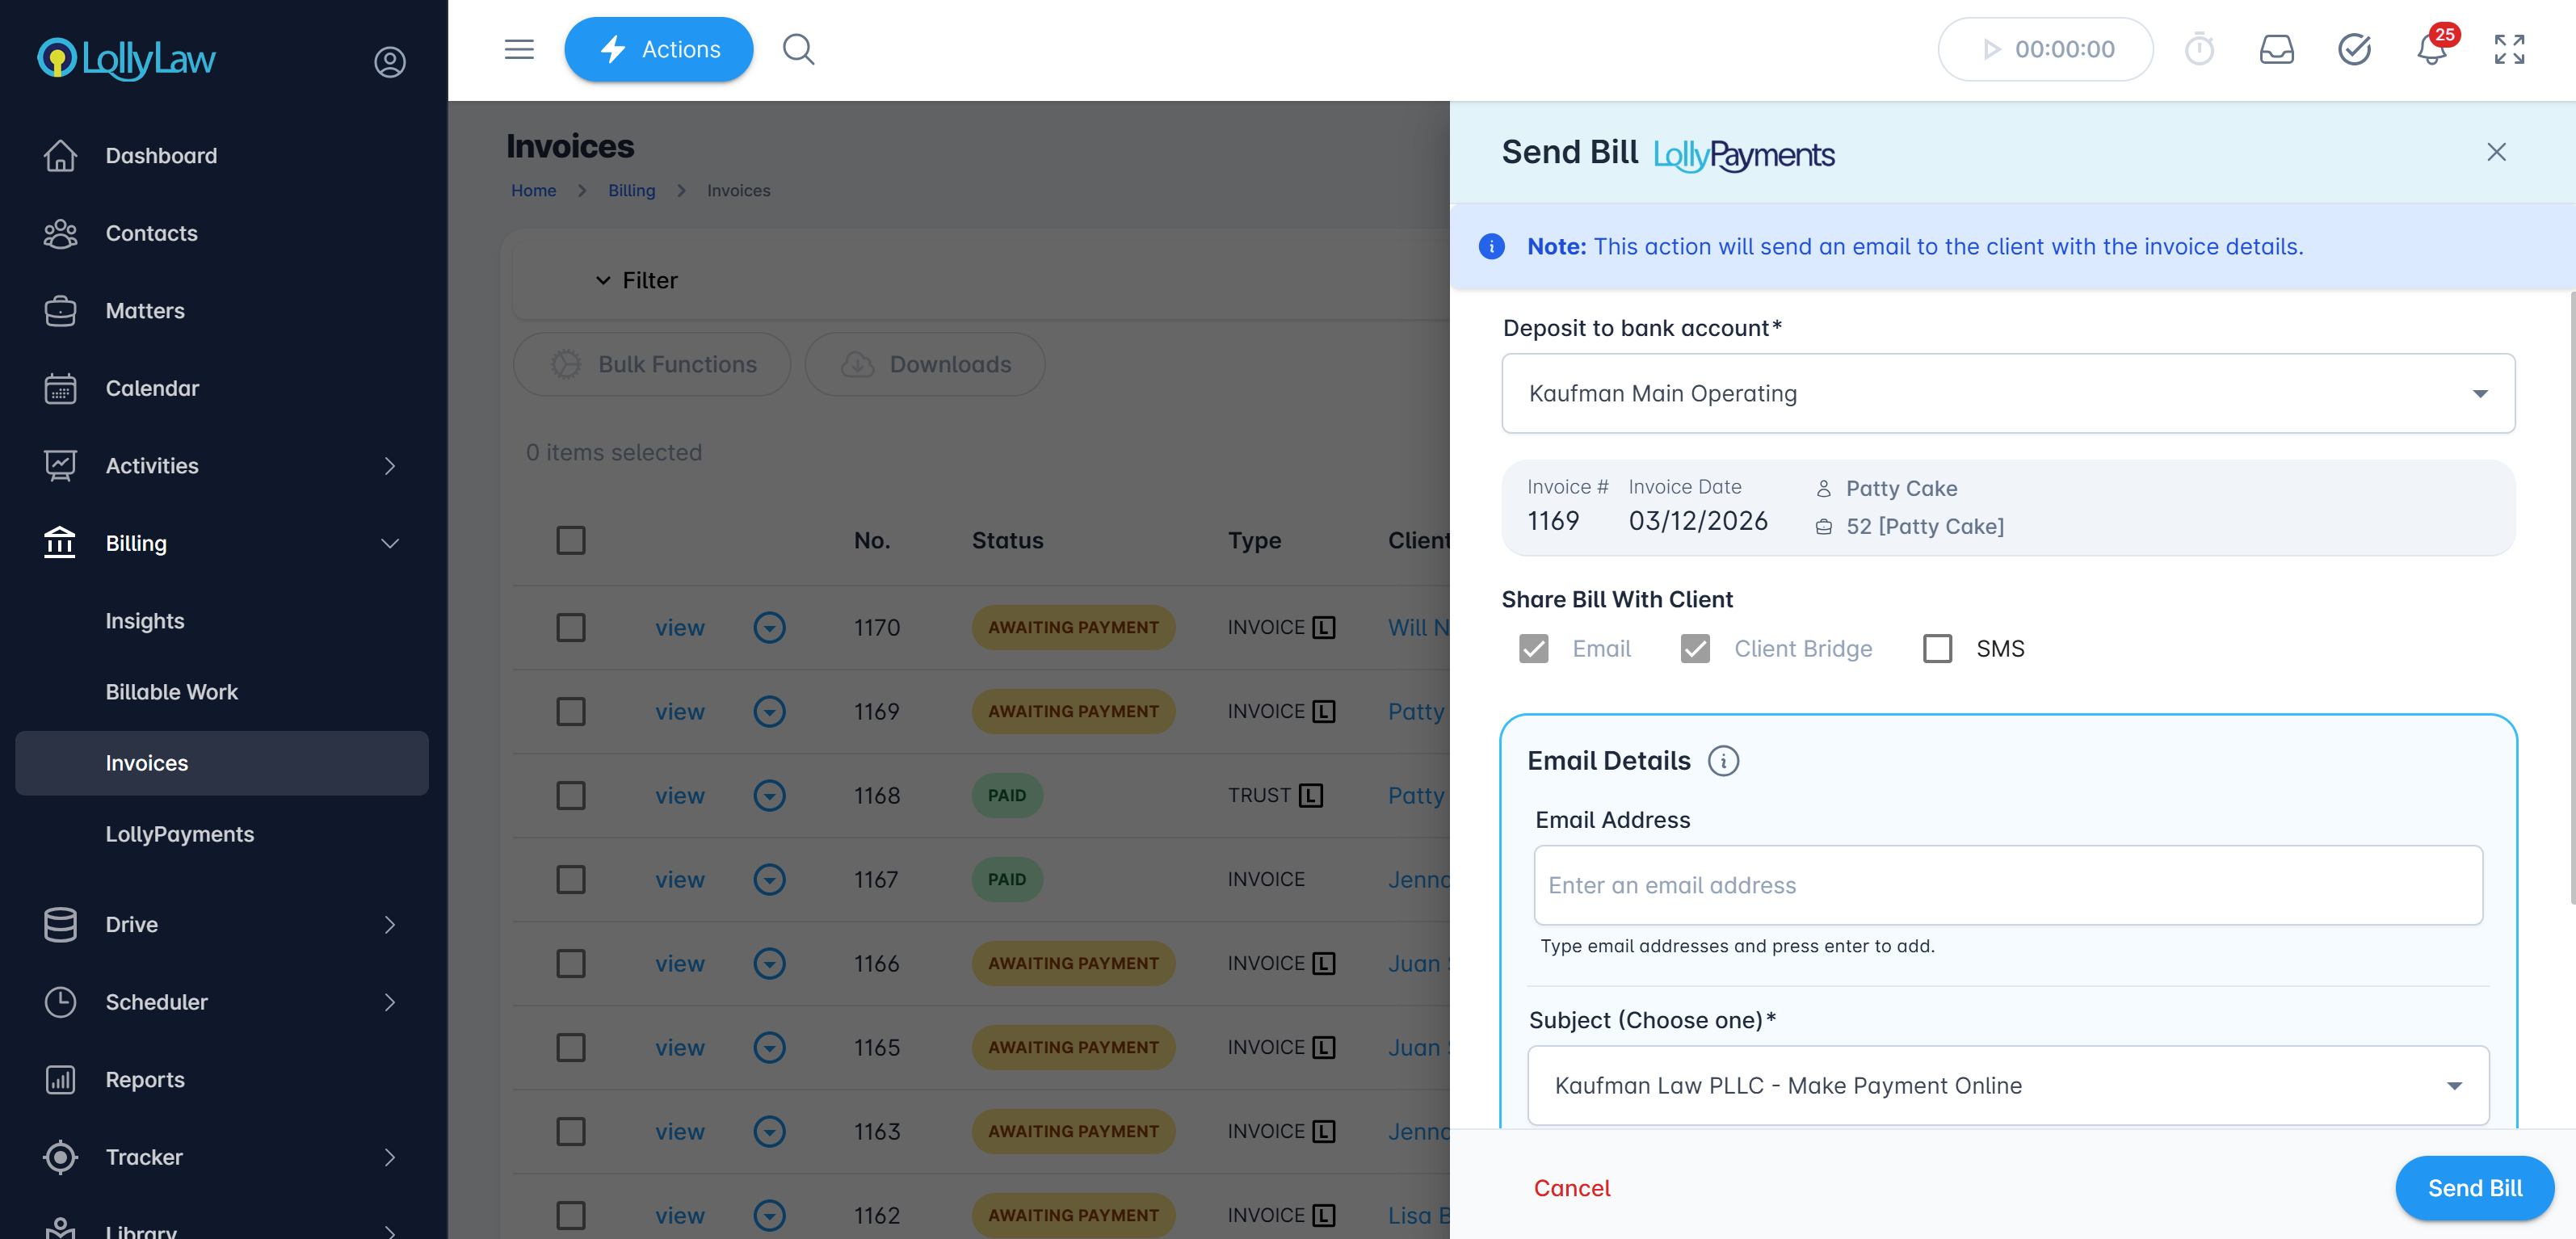Viewport: 2576px width, 1239px height.
Task: Open the tasks checkmark icon
Action: coord(2354,50)
